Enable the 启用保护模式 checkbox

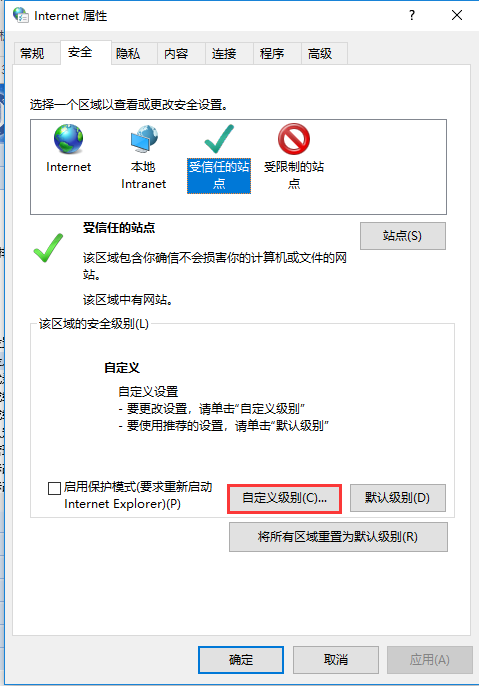[54, 488]
